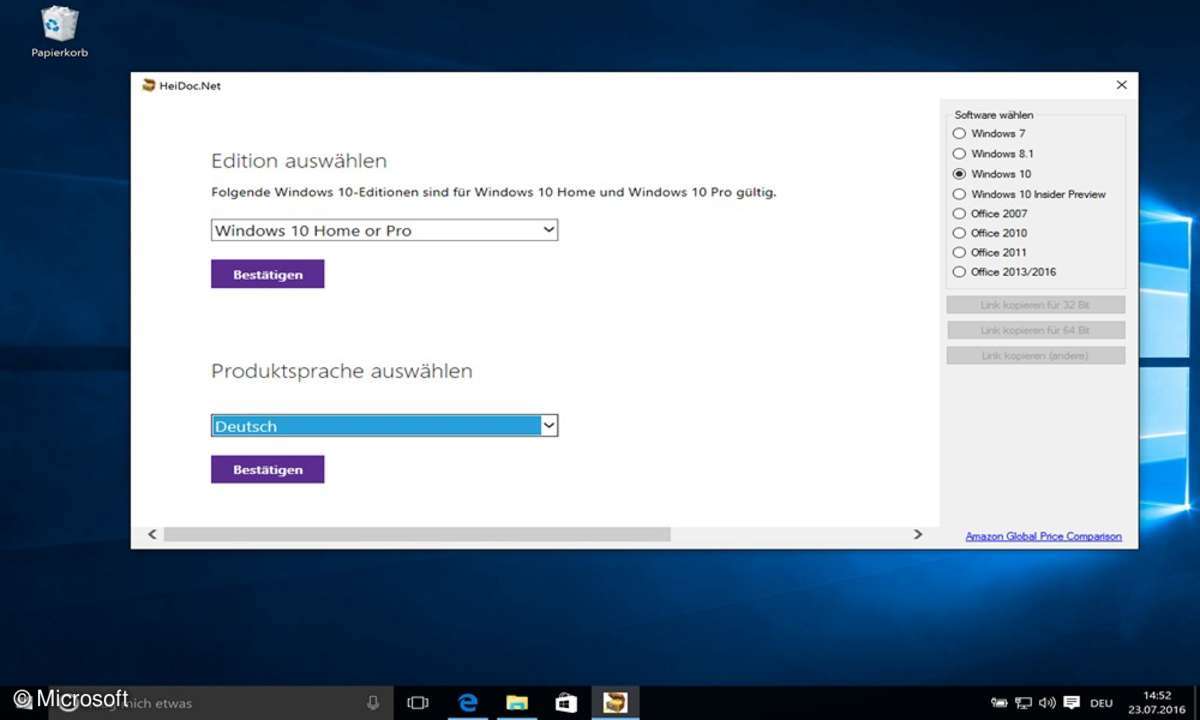Open the Action Center notification icon
The width and height of the screenshot is (1200, 720).
coord(1071,703)
